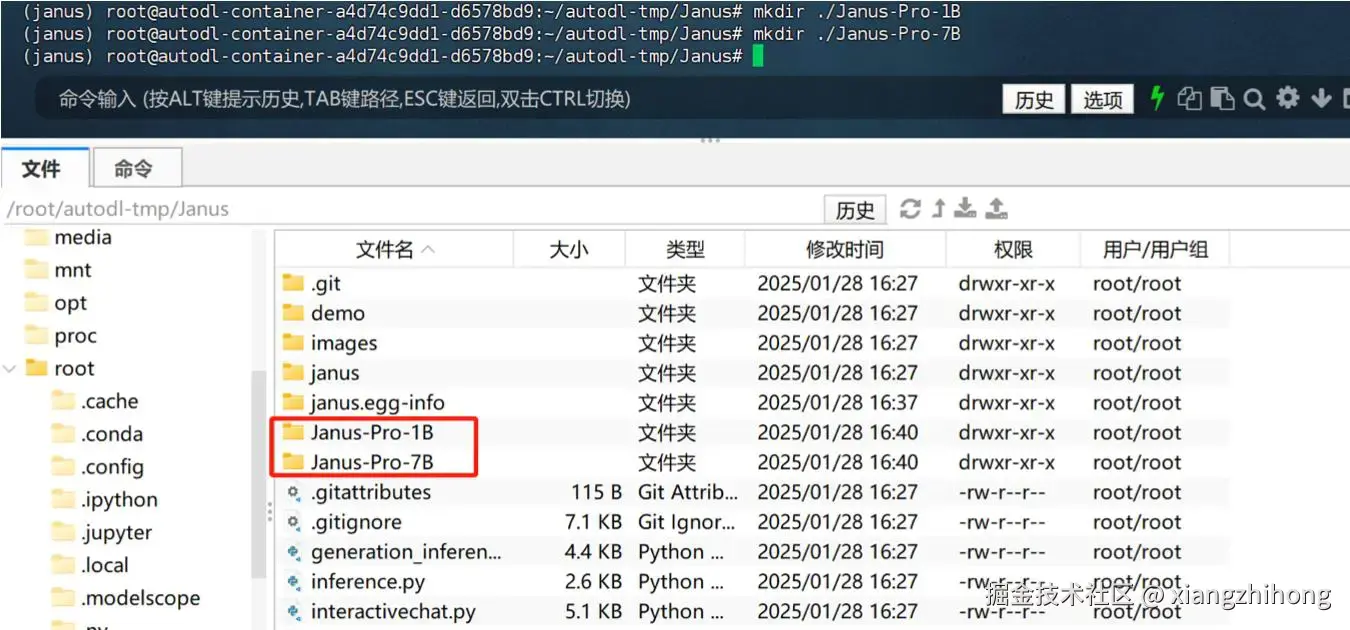This screenshot has width=1350, height=630.
Task: Open path 历史 button beside file path
Action: point(855,209)
